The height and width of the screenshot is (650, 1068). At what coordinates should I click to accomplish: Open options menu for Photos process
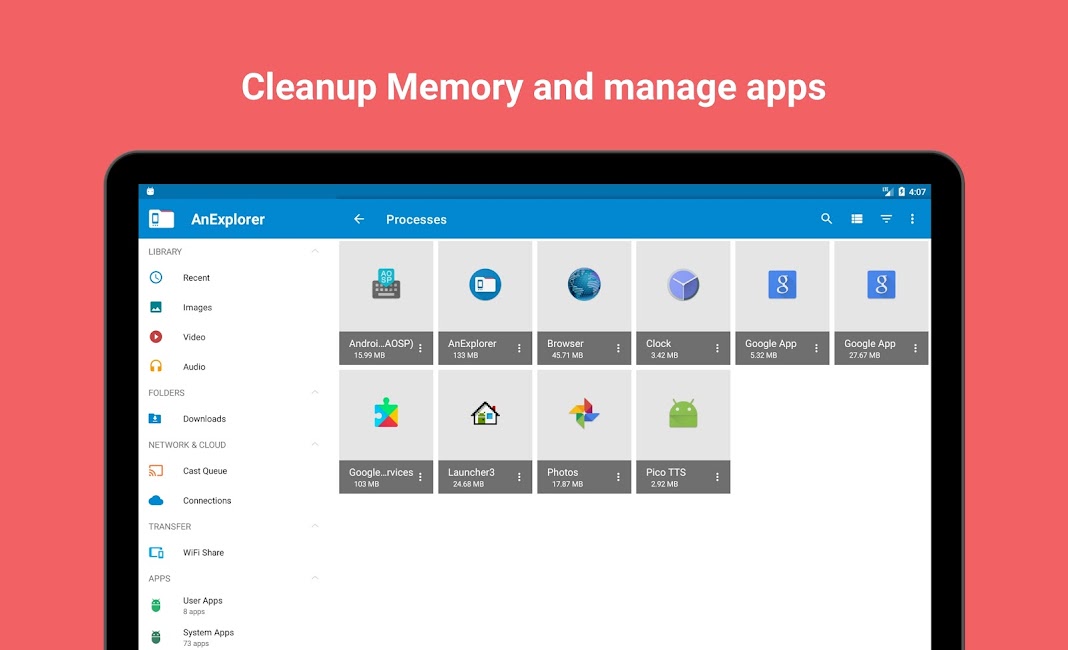click(x=618, y=477)
